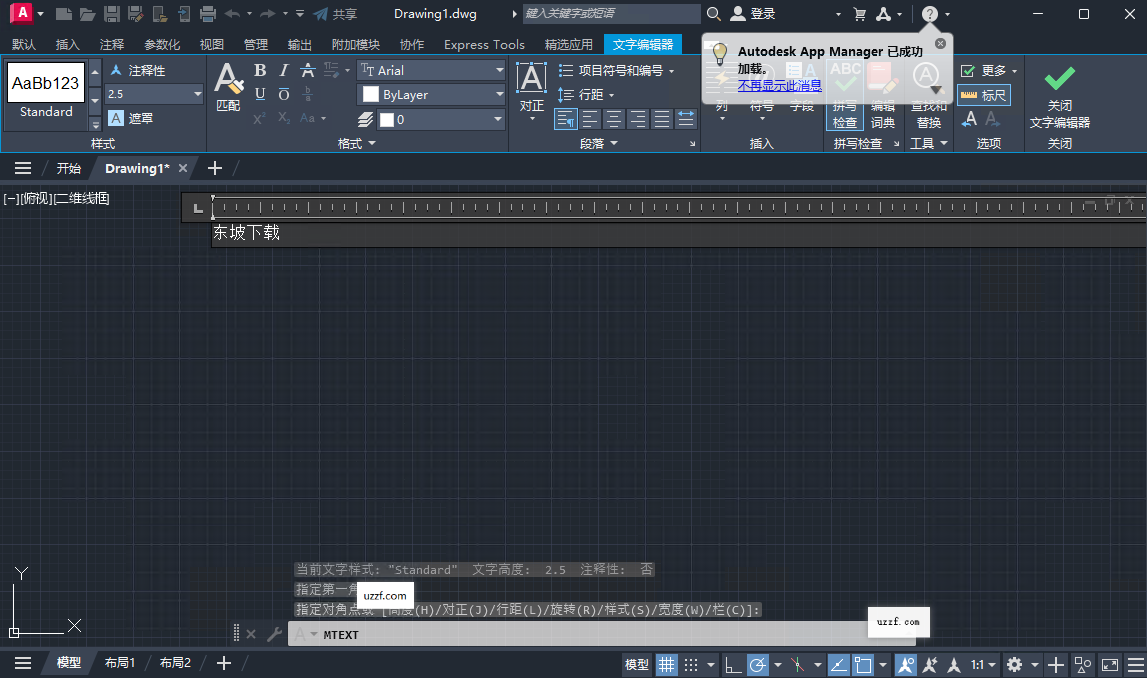Apply italic formatting
Screen dimensions: 1147x678
(x=283, y=70)
